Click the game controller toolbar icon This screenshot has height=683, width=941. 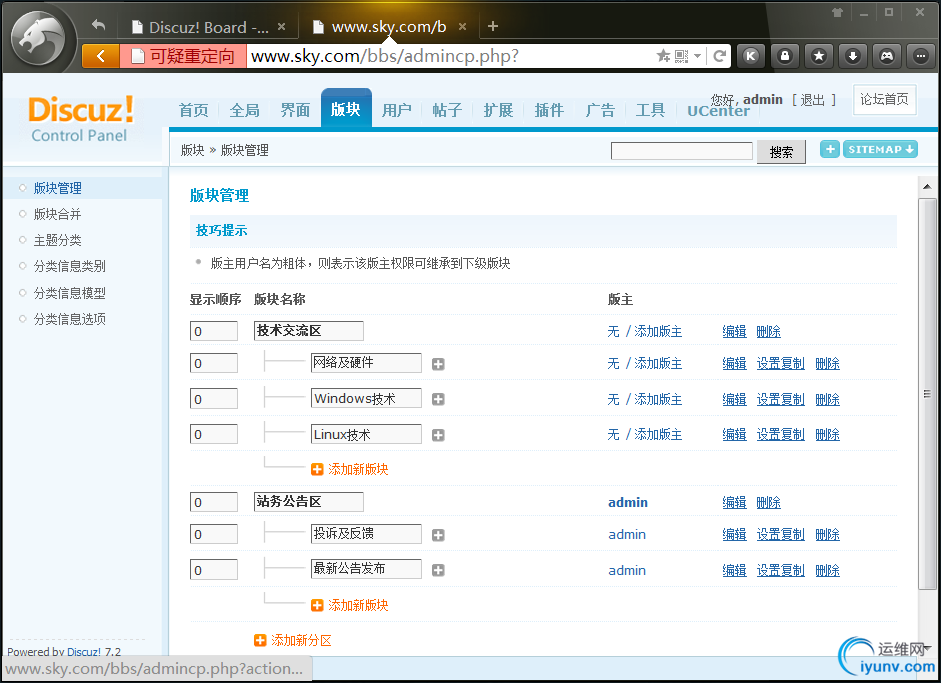point(886,56)
